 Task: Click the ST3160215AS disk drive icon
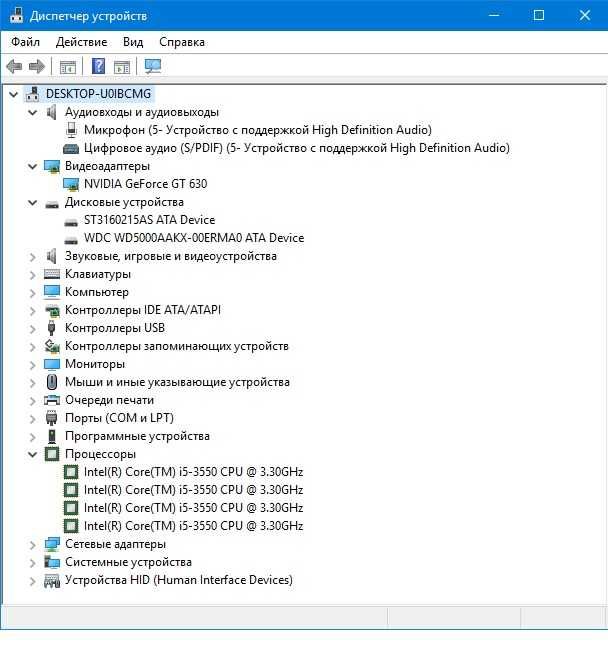pos(71,222)
